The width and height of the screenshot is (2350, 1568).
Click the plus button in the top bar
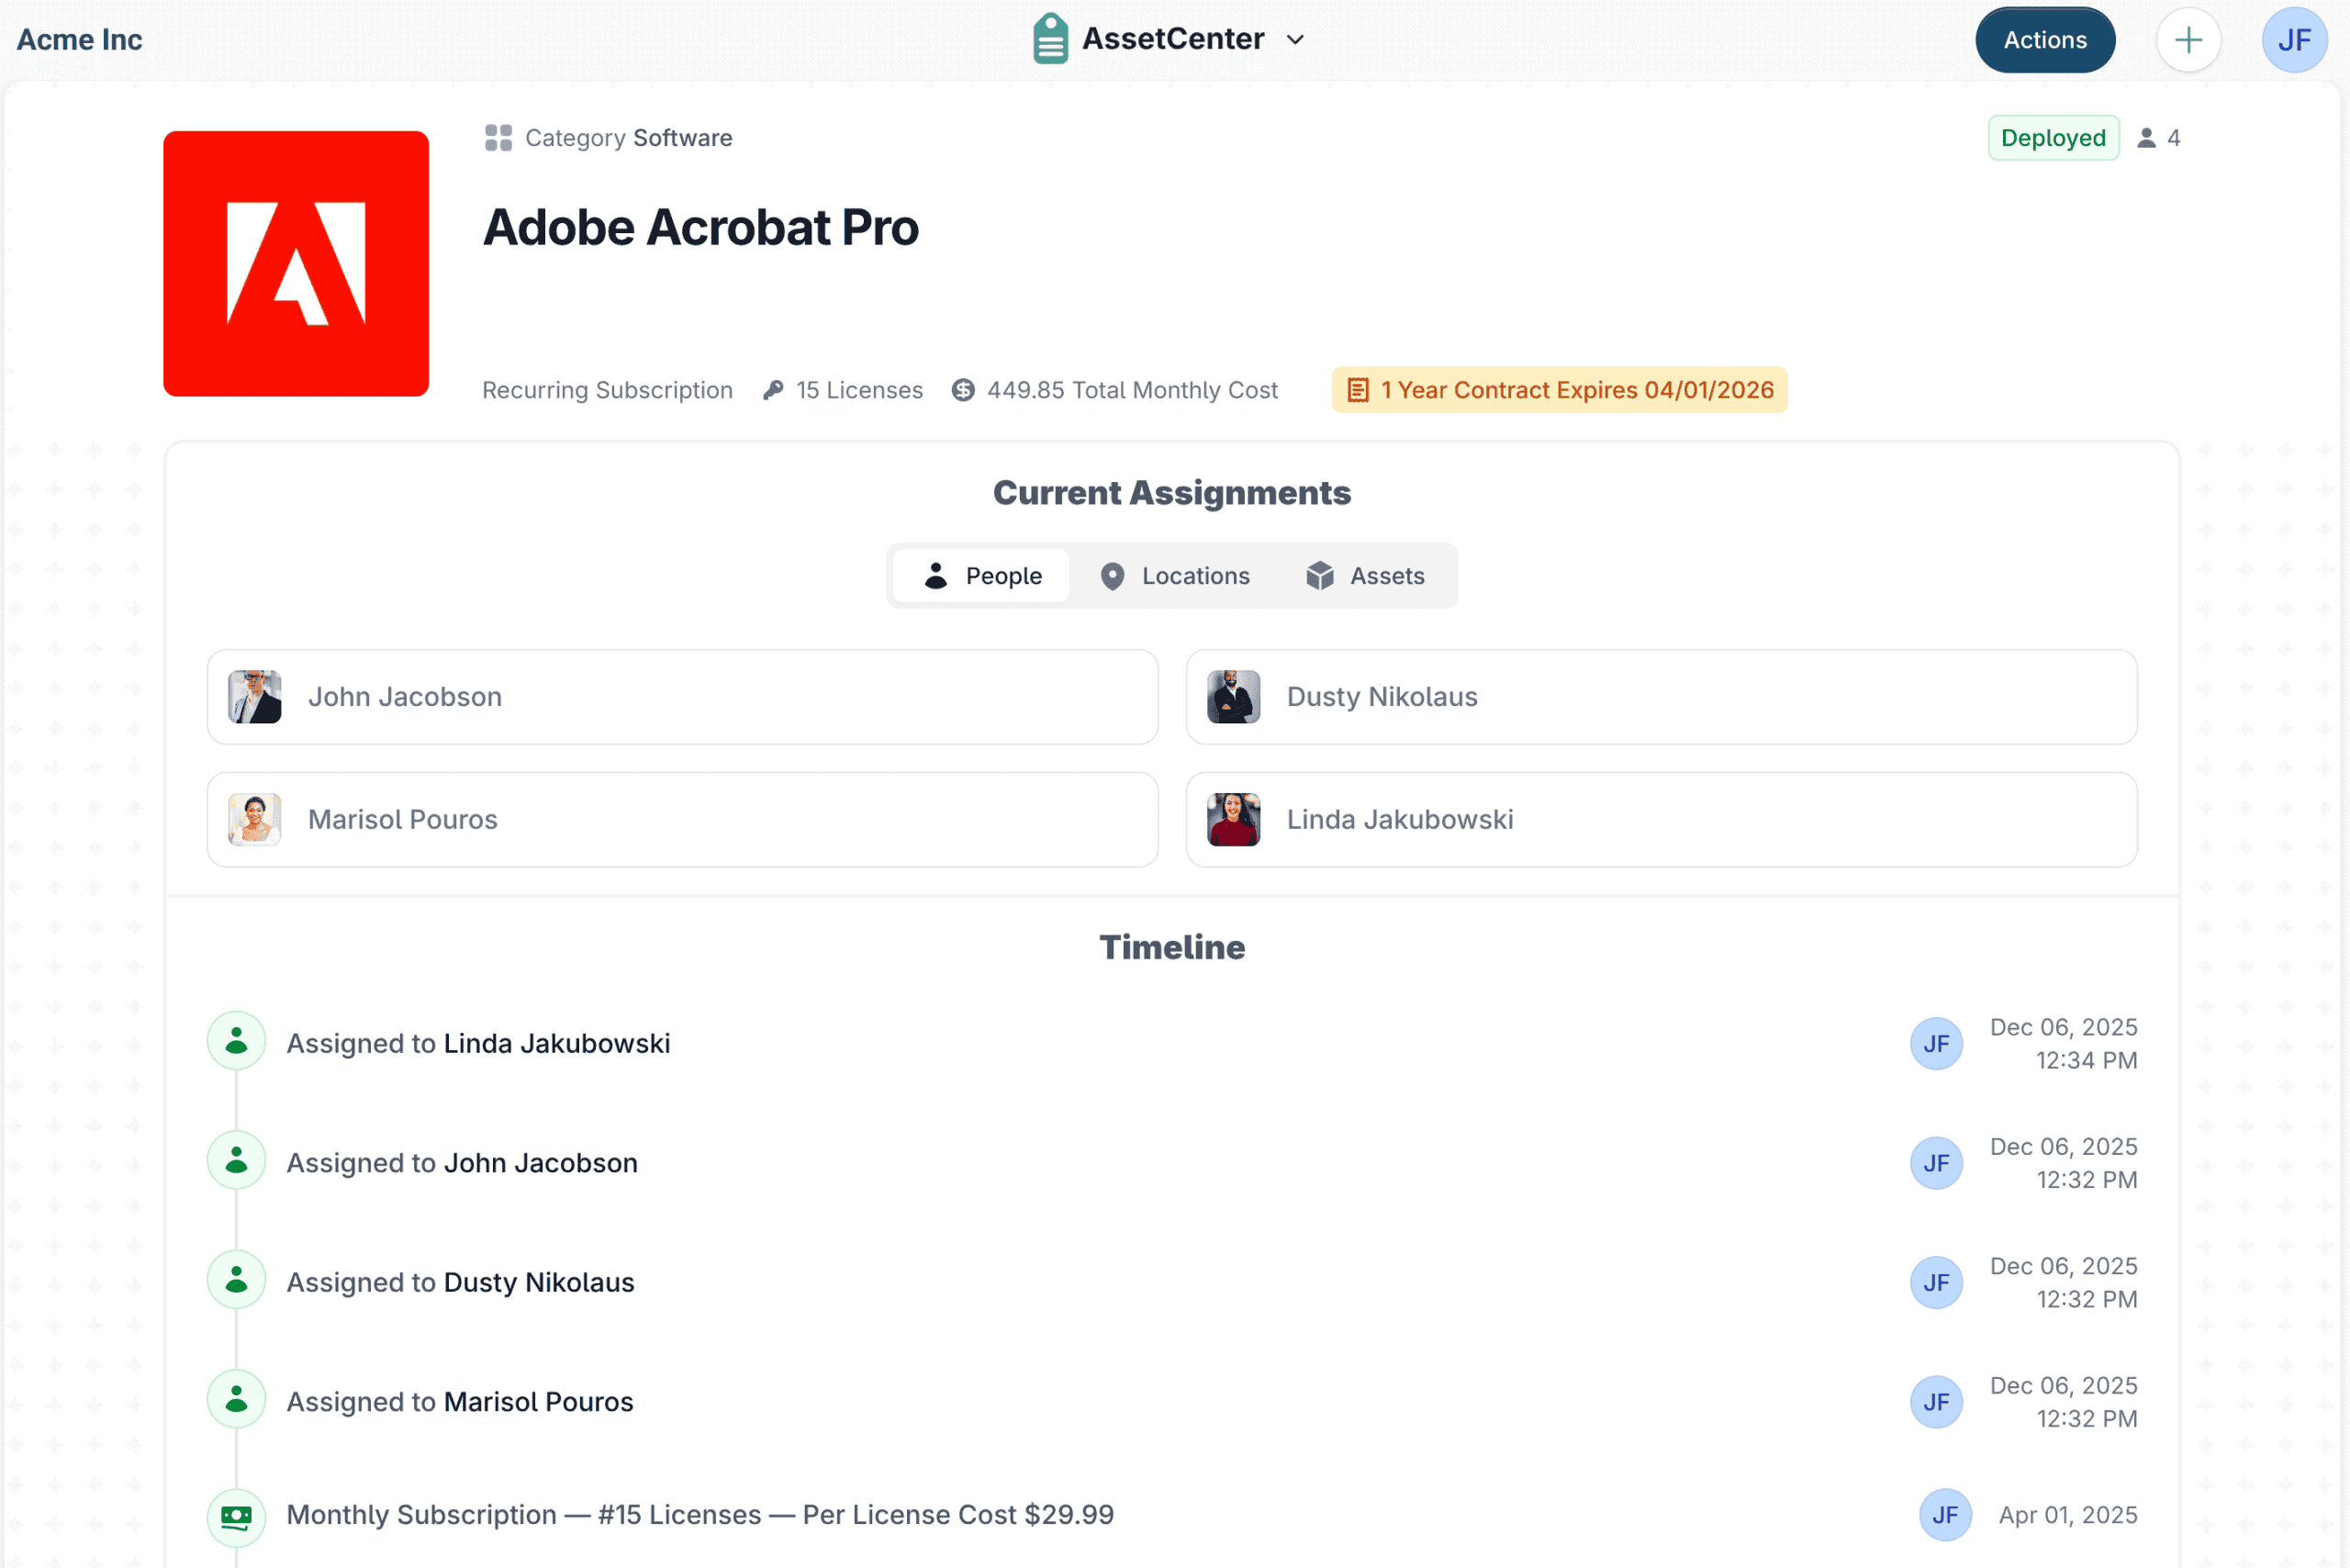[2189, 40]
